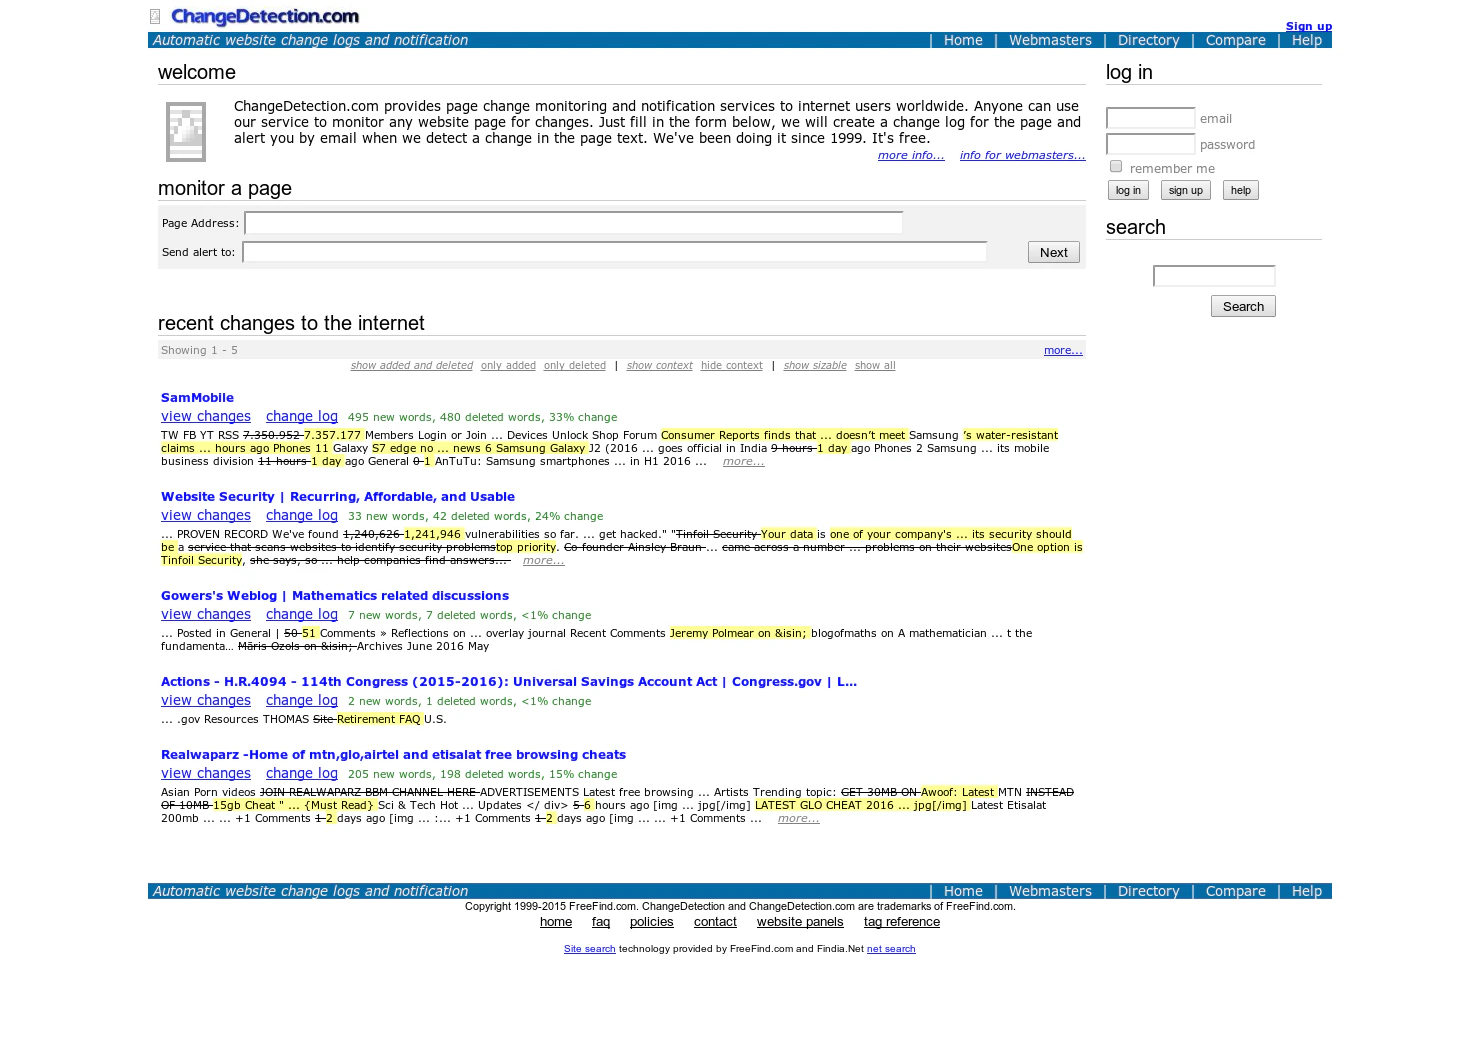The image size is (1480, 1037).
Task: Open change log for Website Security
Action: click(302, 515)
